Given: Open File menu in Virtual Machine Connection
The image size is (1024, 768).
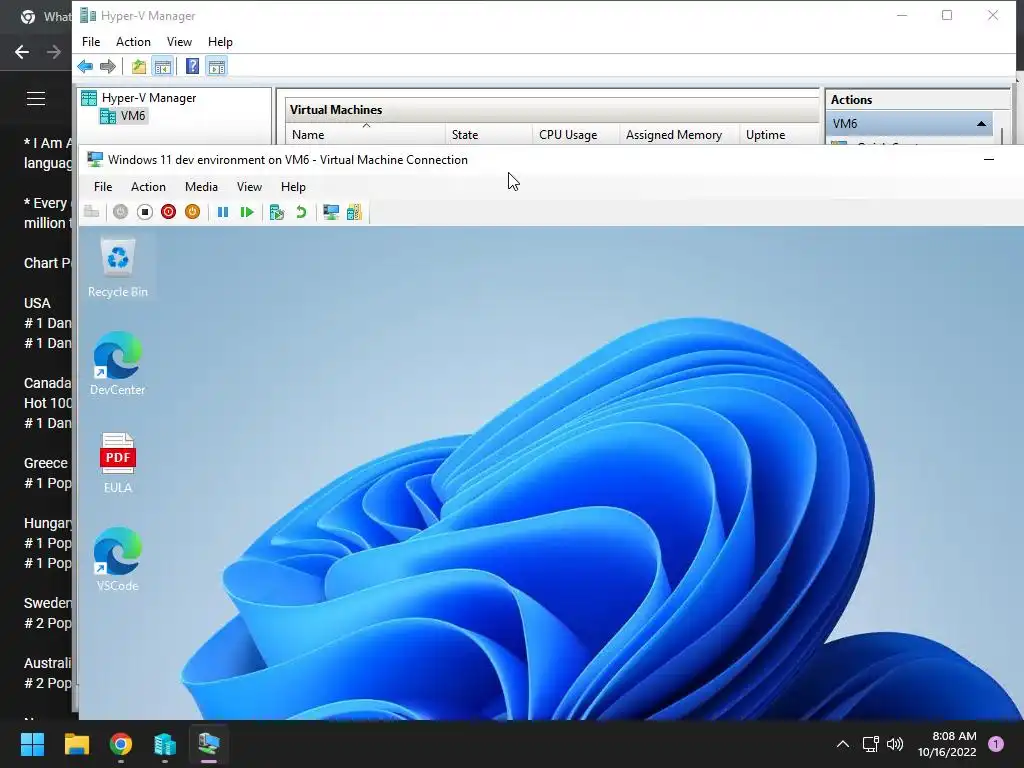Looking at the screenshot, I should (x=103, y=187).
